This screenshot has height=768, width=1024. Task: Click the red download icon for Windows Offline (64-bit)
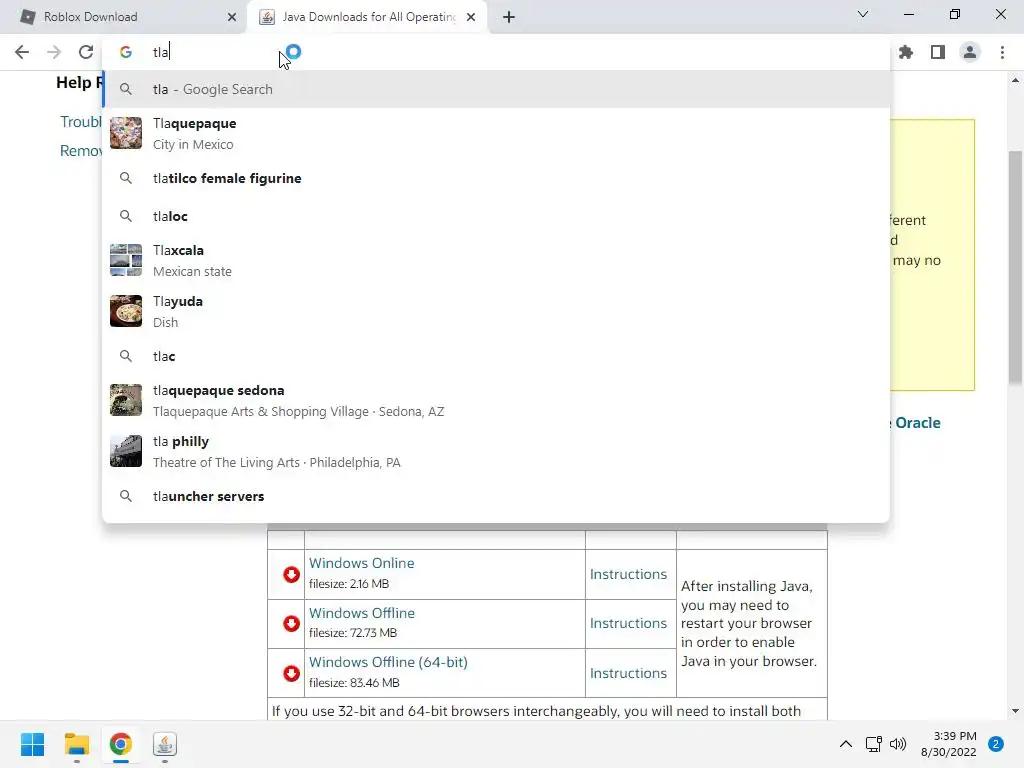291,673
